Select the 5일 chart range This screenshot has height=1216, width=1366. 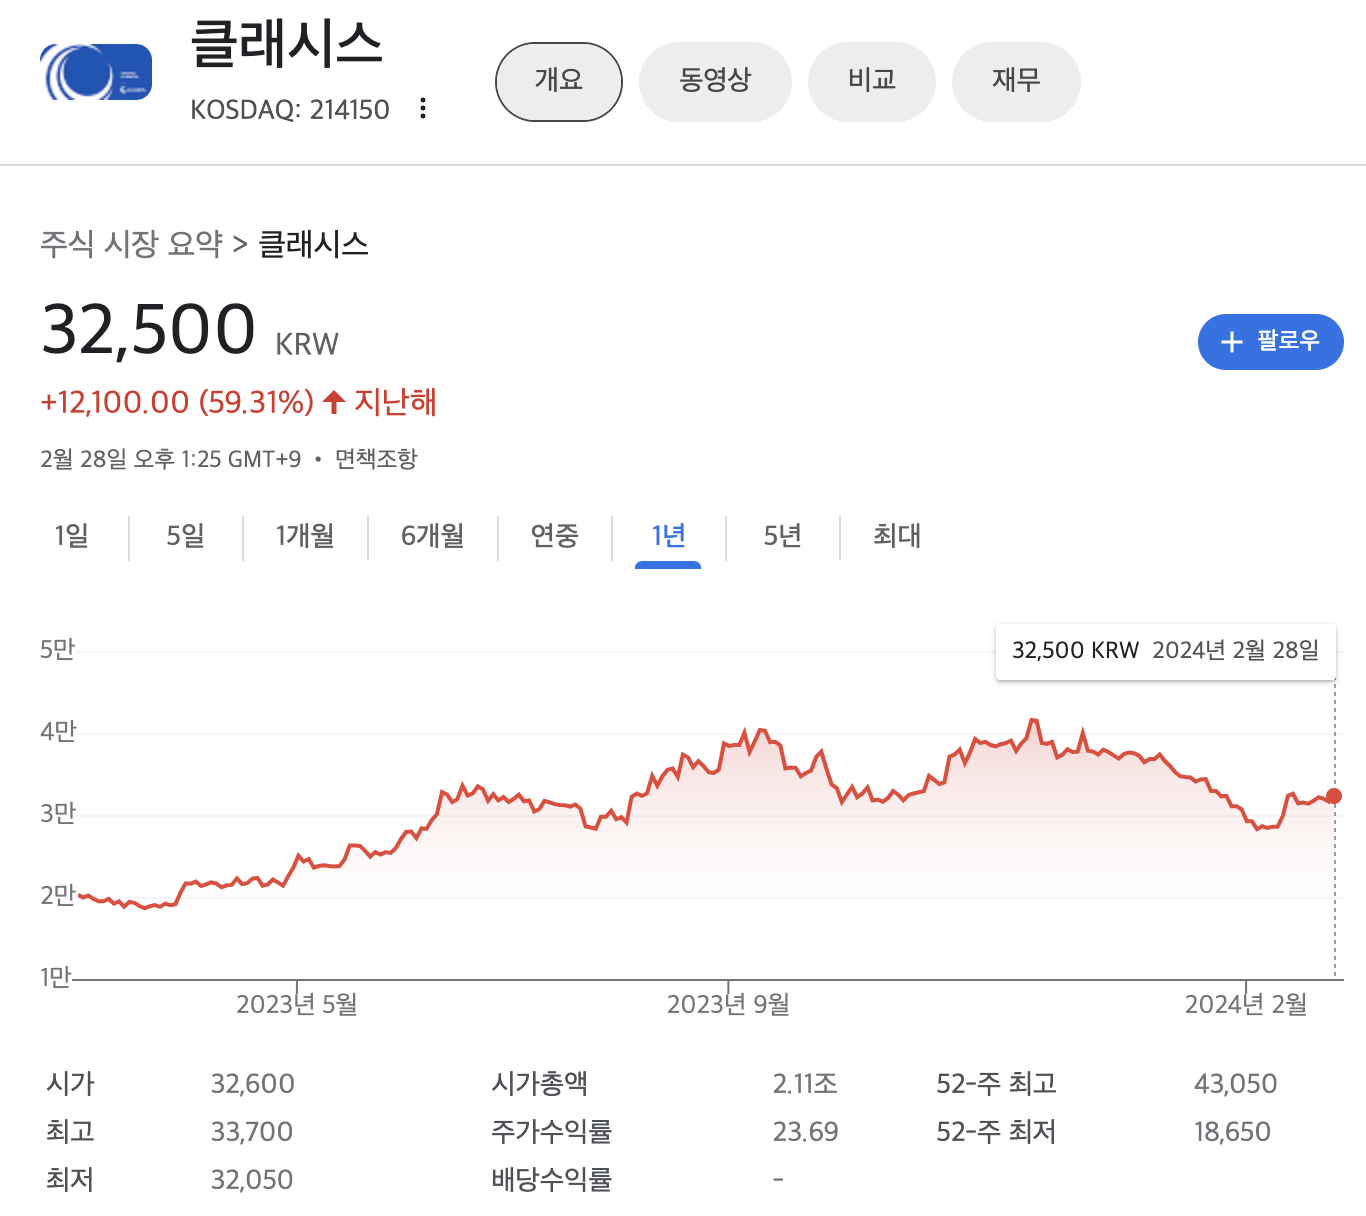(186, 537)
